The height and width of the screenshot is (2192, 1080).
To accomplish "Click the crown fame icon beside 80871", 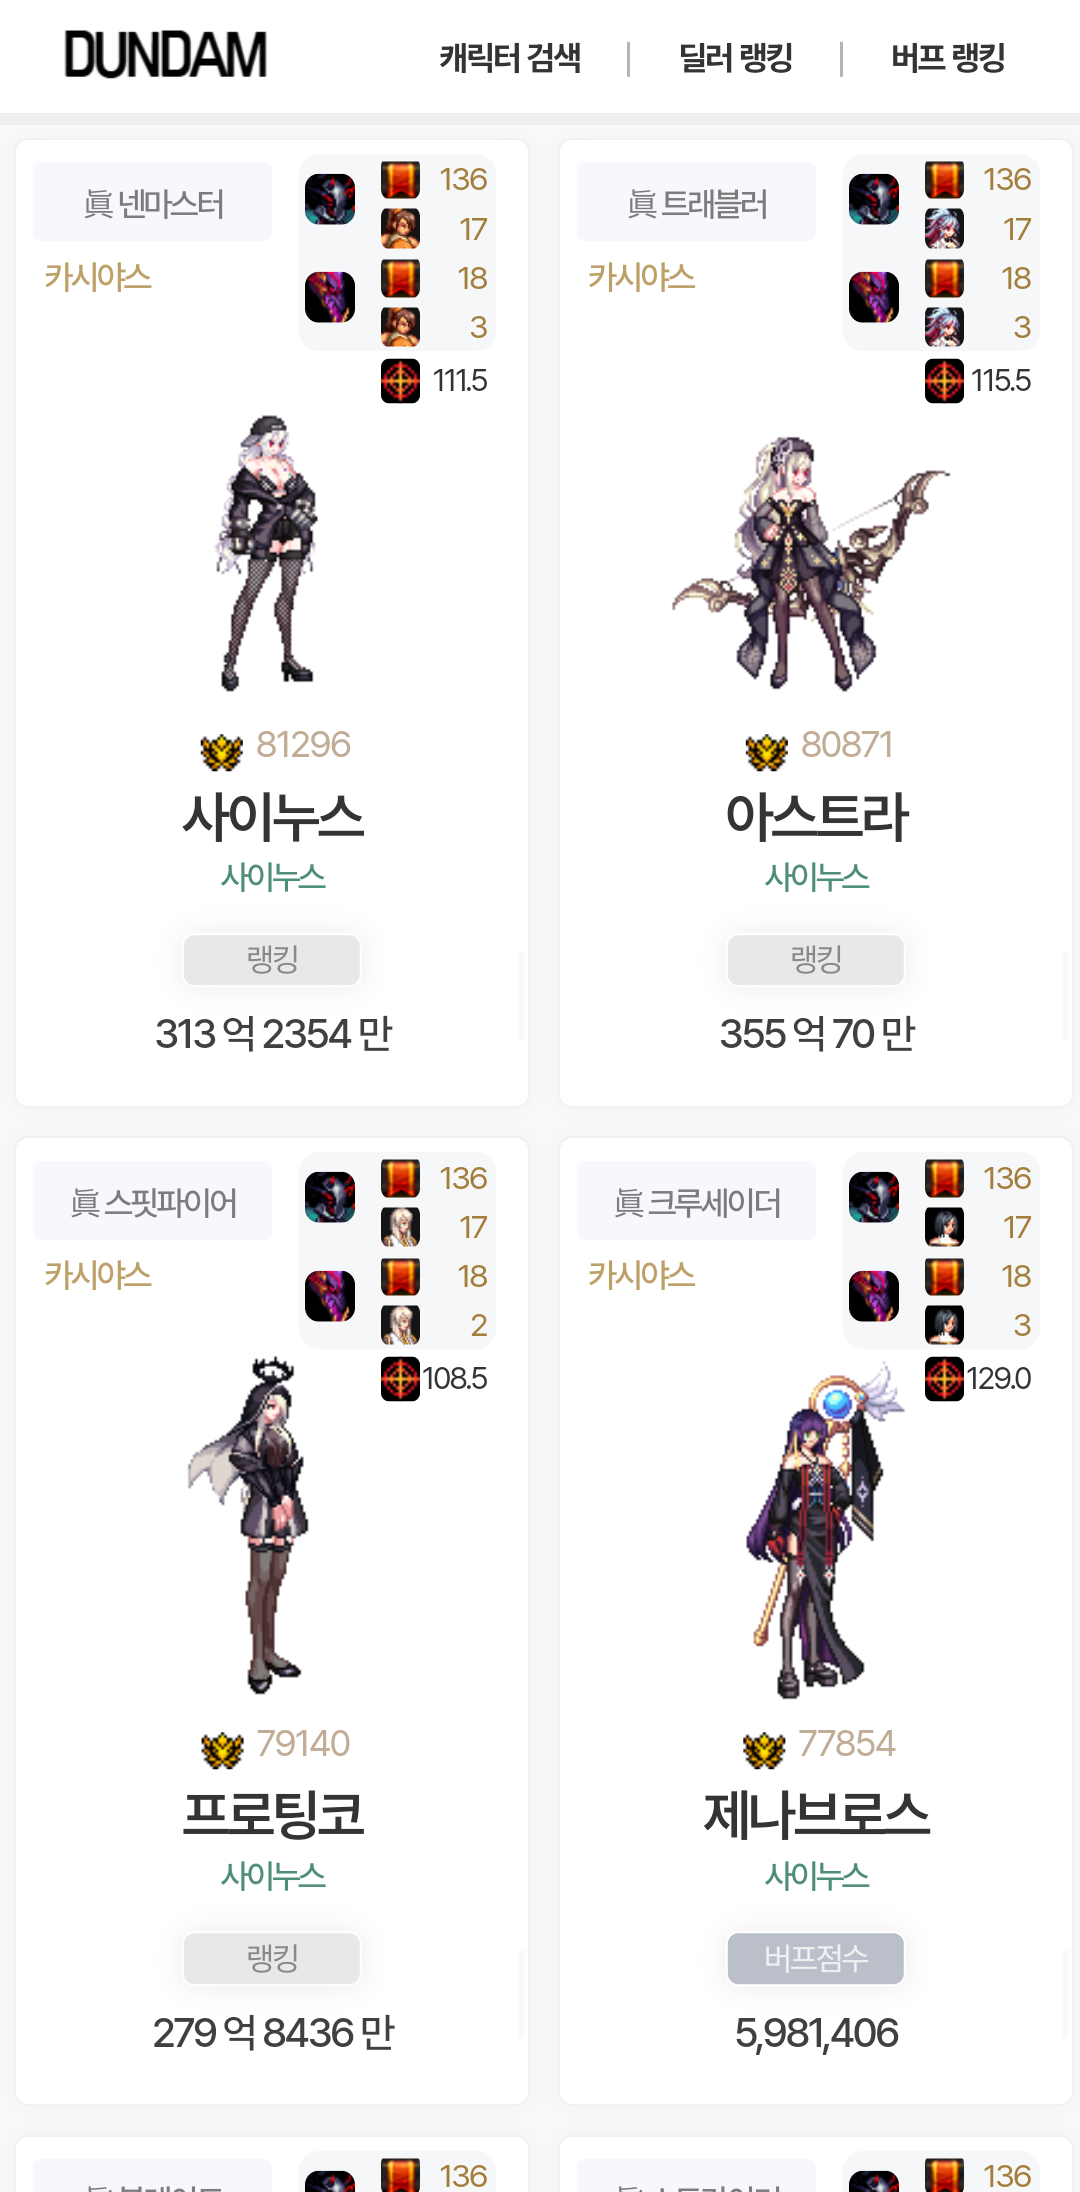I will click(x=767, y=751).
